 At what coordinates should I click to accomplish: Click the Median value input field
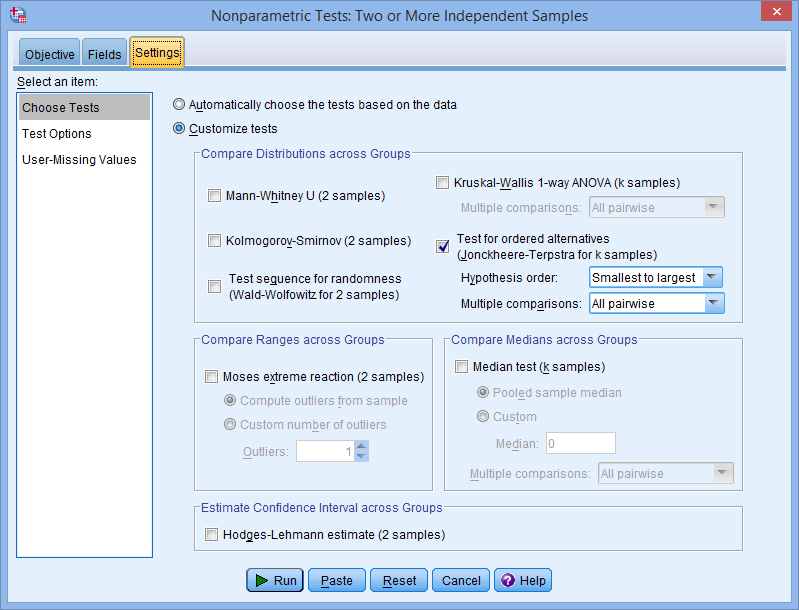tap(580, 443)
